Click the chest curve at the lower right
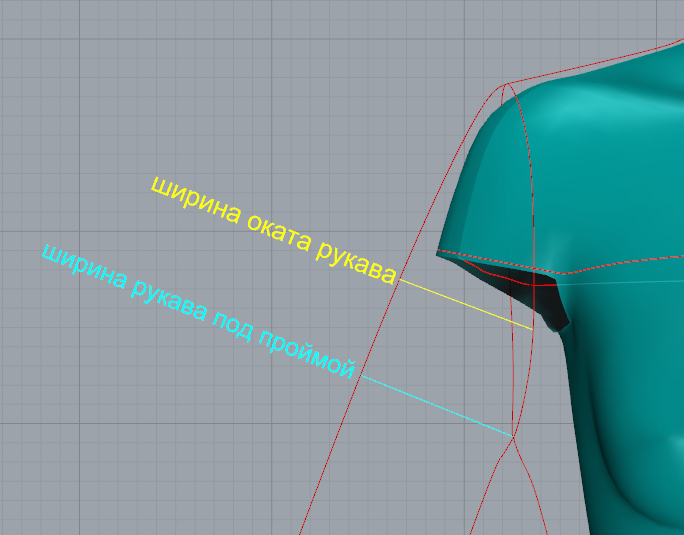This screenshot has height=535, width=684. pos(640,500)
